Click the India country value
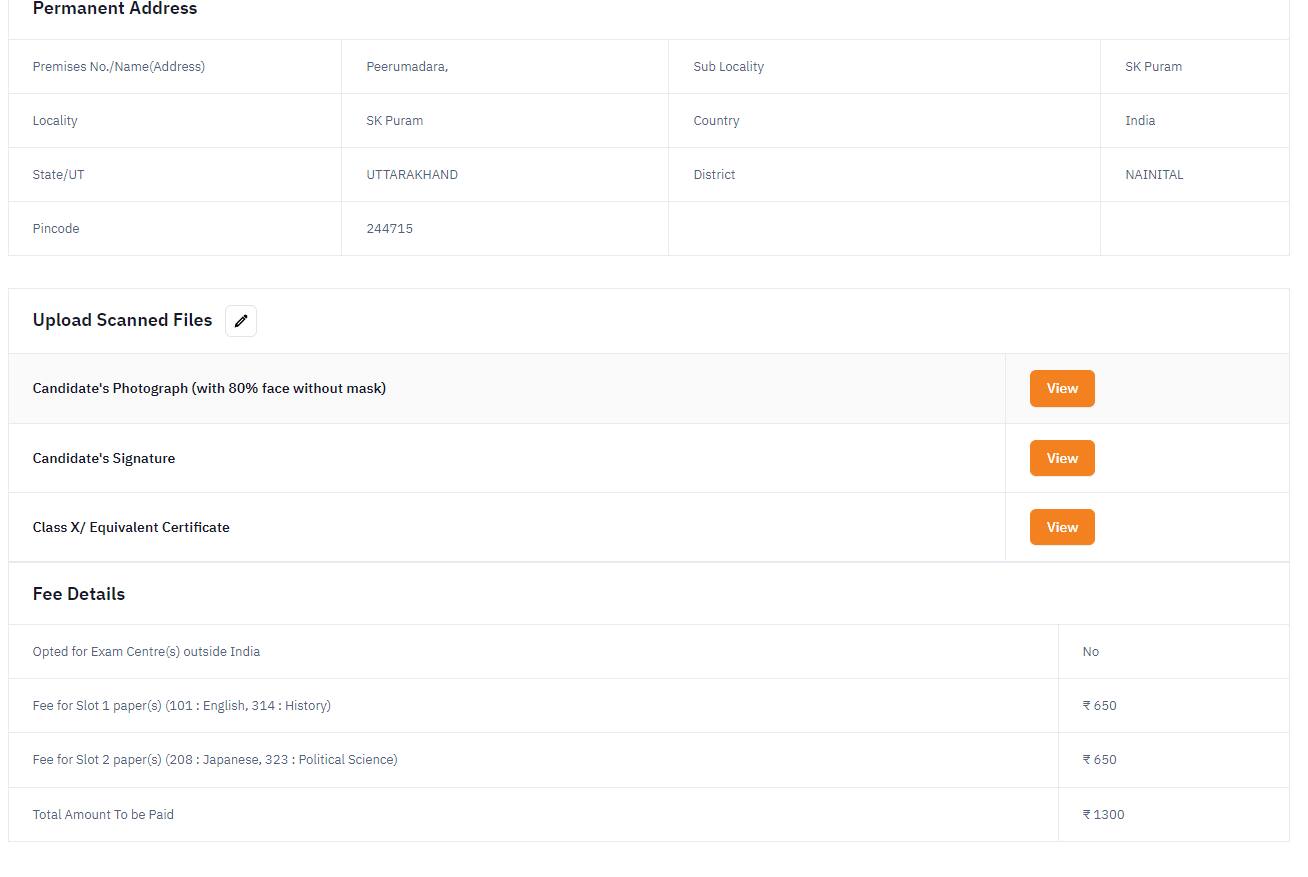Screen dimensions: 1308x877 [x=1140, y=121]
